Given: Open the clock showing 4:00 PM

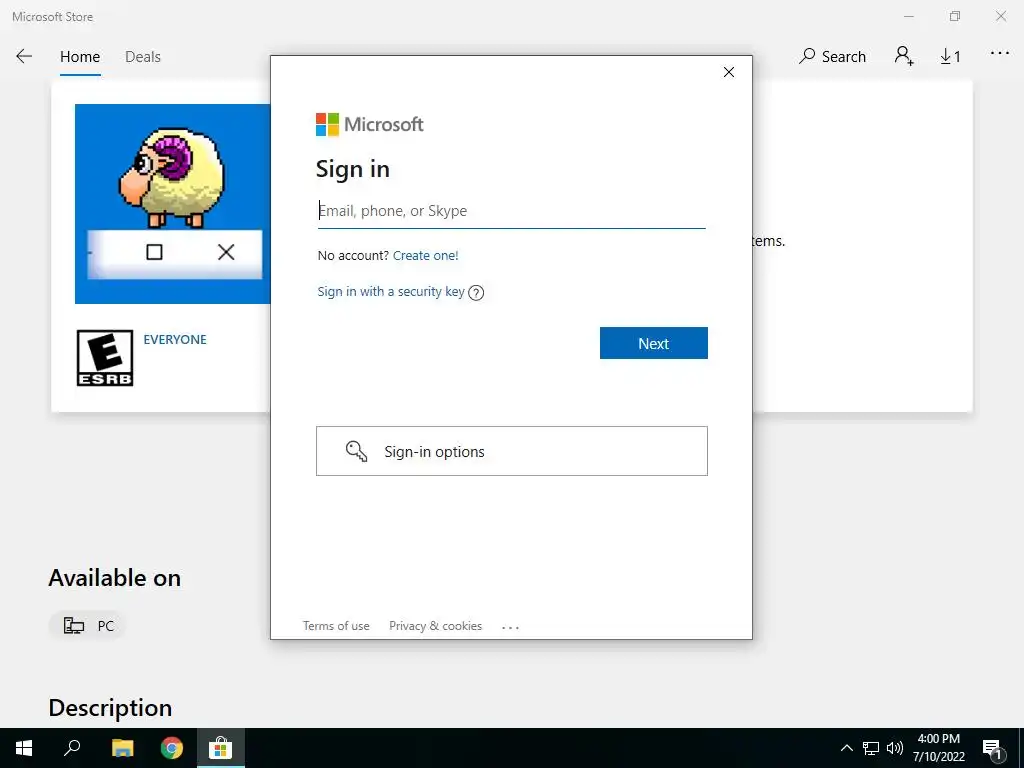Looking at the screenshot, I should point(938,748).
